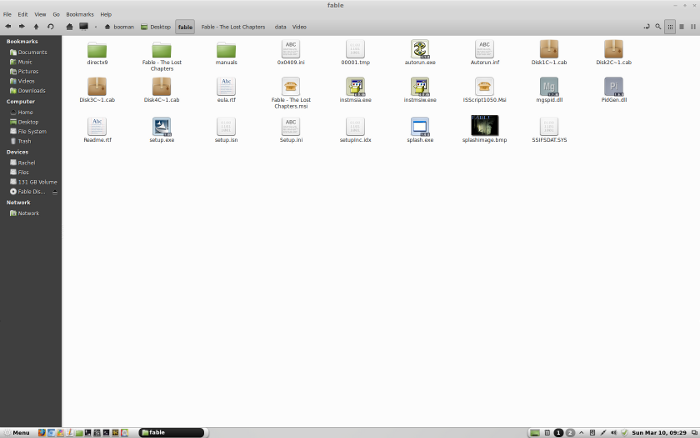This screenshot has width=700, height=438.
Task: Collapse the Network sidebar section heading
Action: pyautogui.click(x=18, y=202)
